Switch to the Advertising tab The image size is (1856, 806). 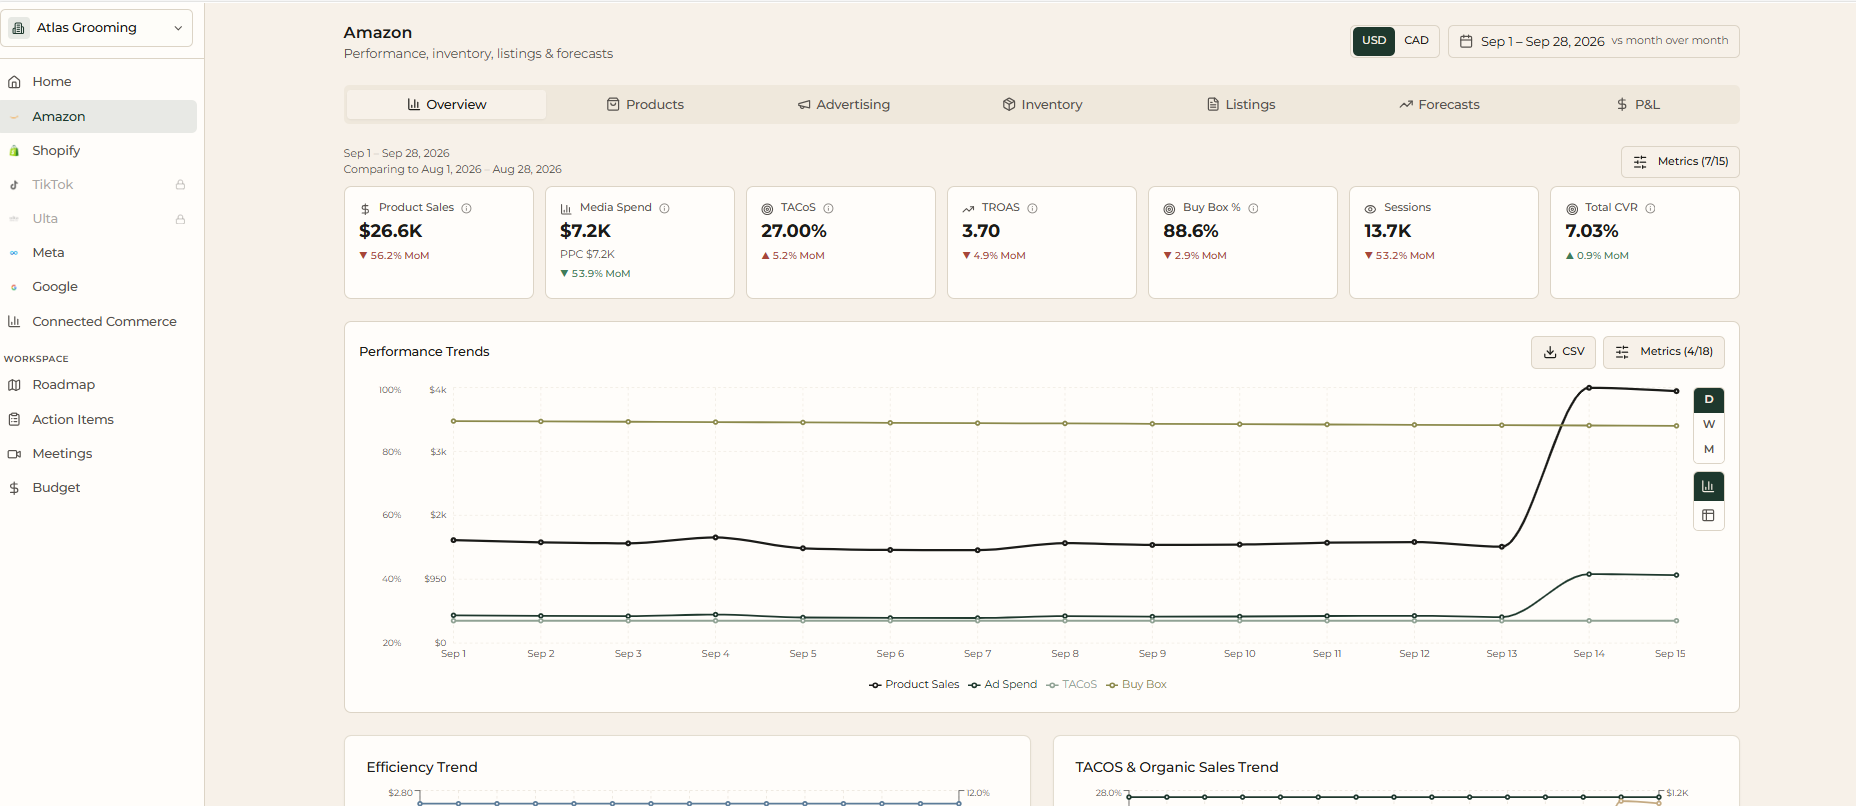click(x=844, y=104)
